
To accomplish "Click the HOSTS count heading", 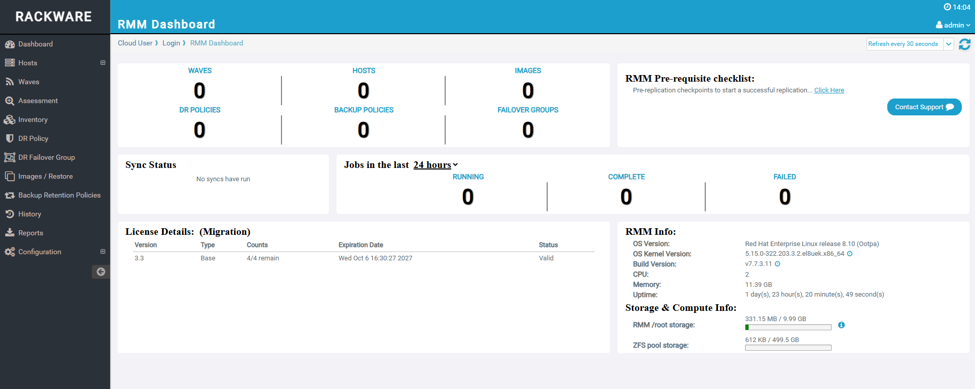I will [364, 71].
